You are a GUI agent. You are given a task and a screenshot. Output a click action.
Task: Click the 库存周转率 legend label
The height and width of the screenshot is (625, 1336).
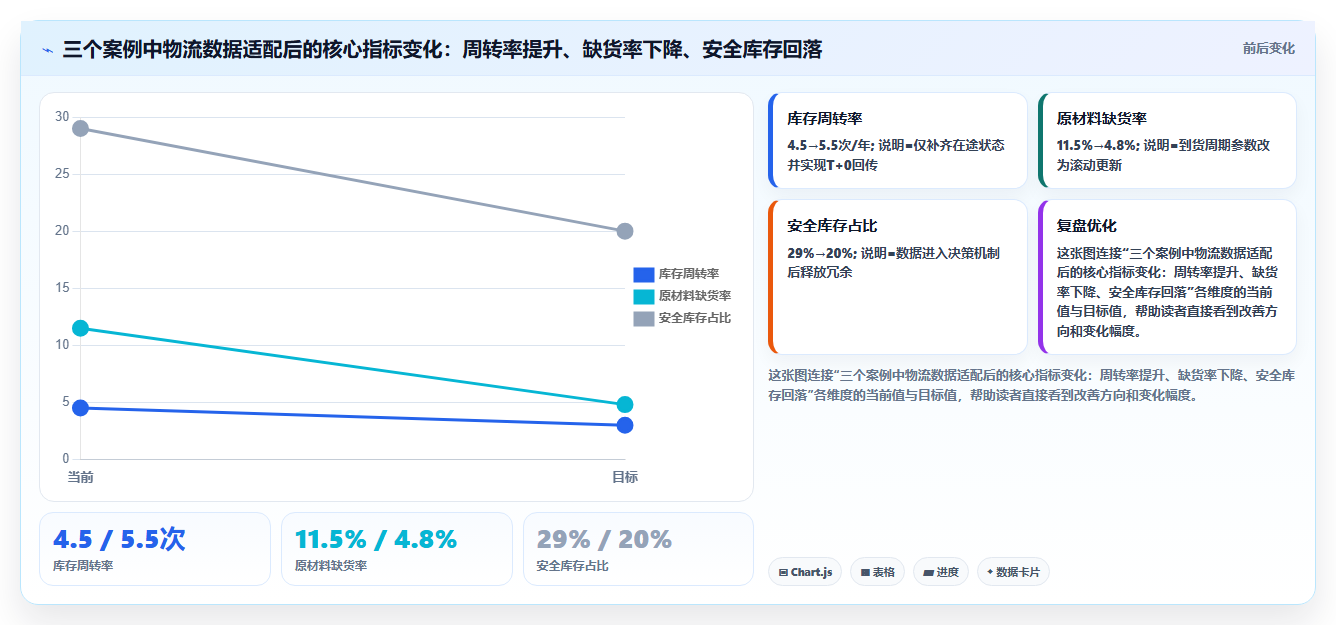click(689, 274)
